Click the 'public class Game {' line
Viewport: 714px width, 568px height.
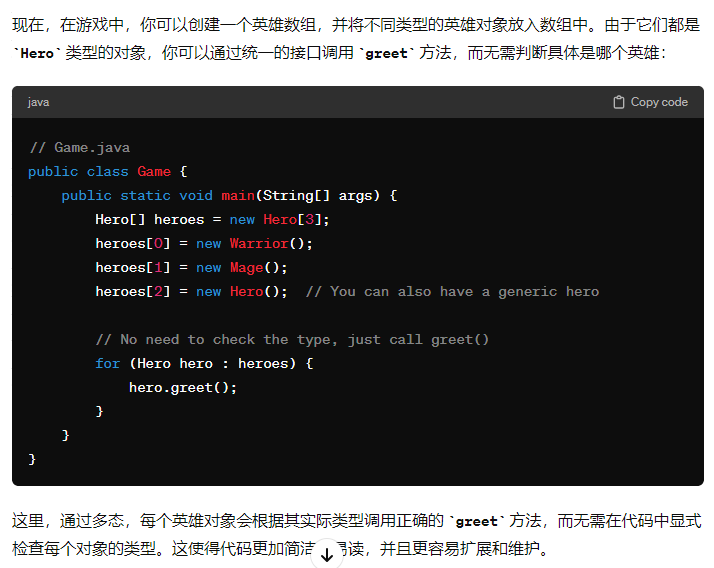[107, 172]
